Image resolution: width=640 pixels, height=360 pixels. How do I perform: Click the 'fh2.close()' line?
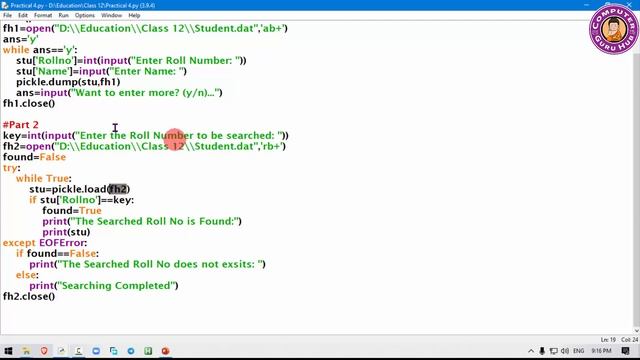pos(29,296)
